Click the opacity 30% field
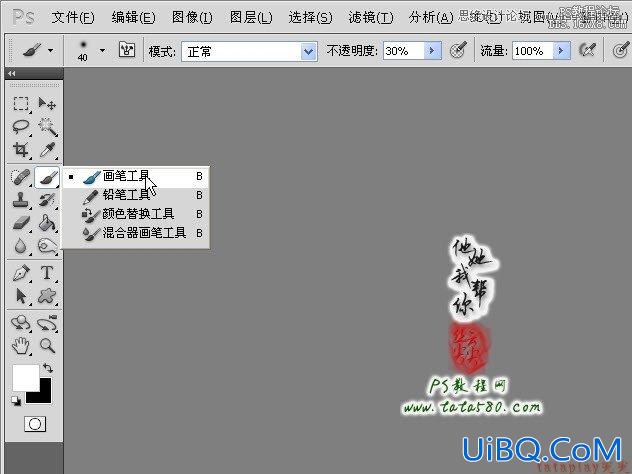 coord(403,51)
